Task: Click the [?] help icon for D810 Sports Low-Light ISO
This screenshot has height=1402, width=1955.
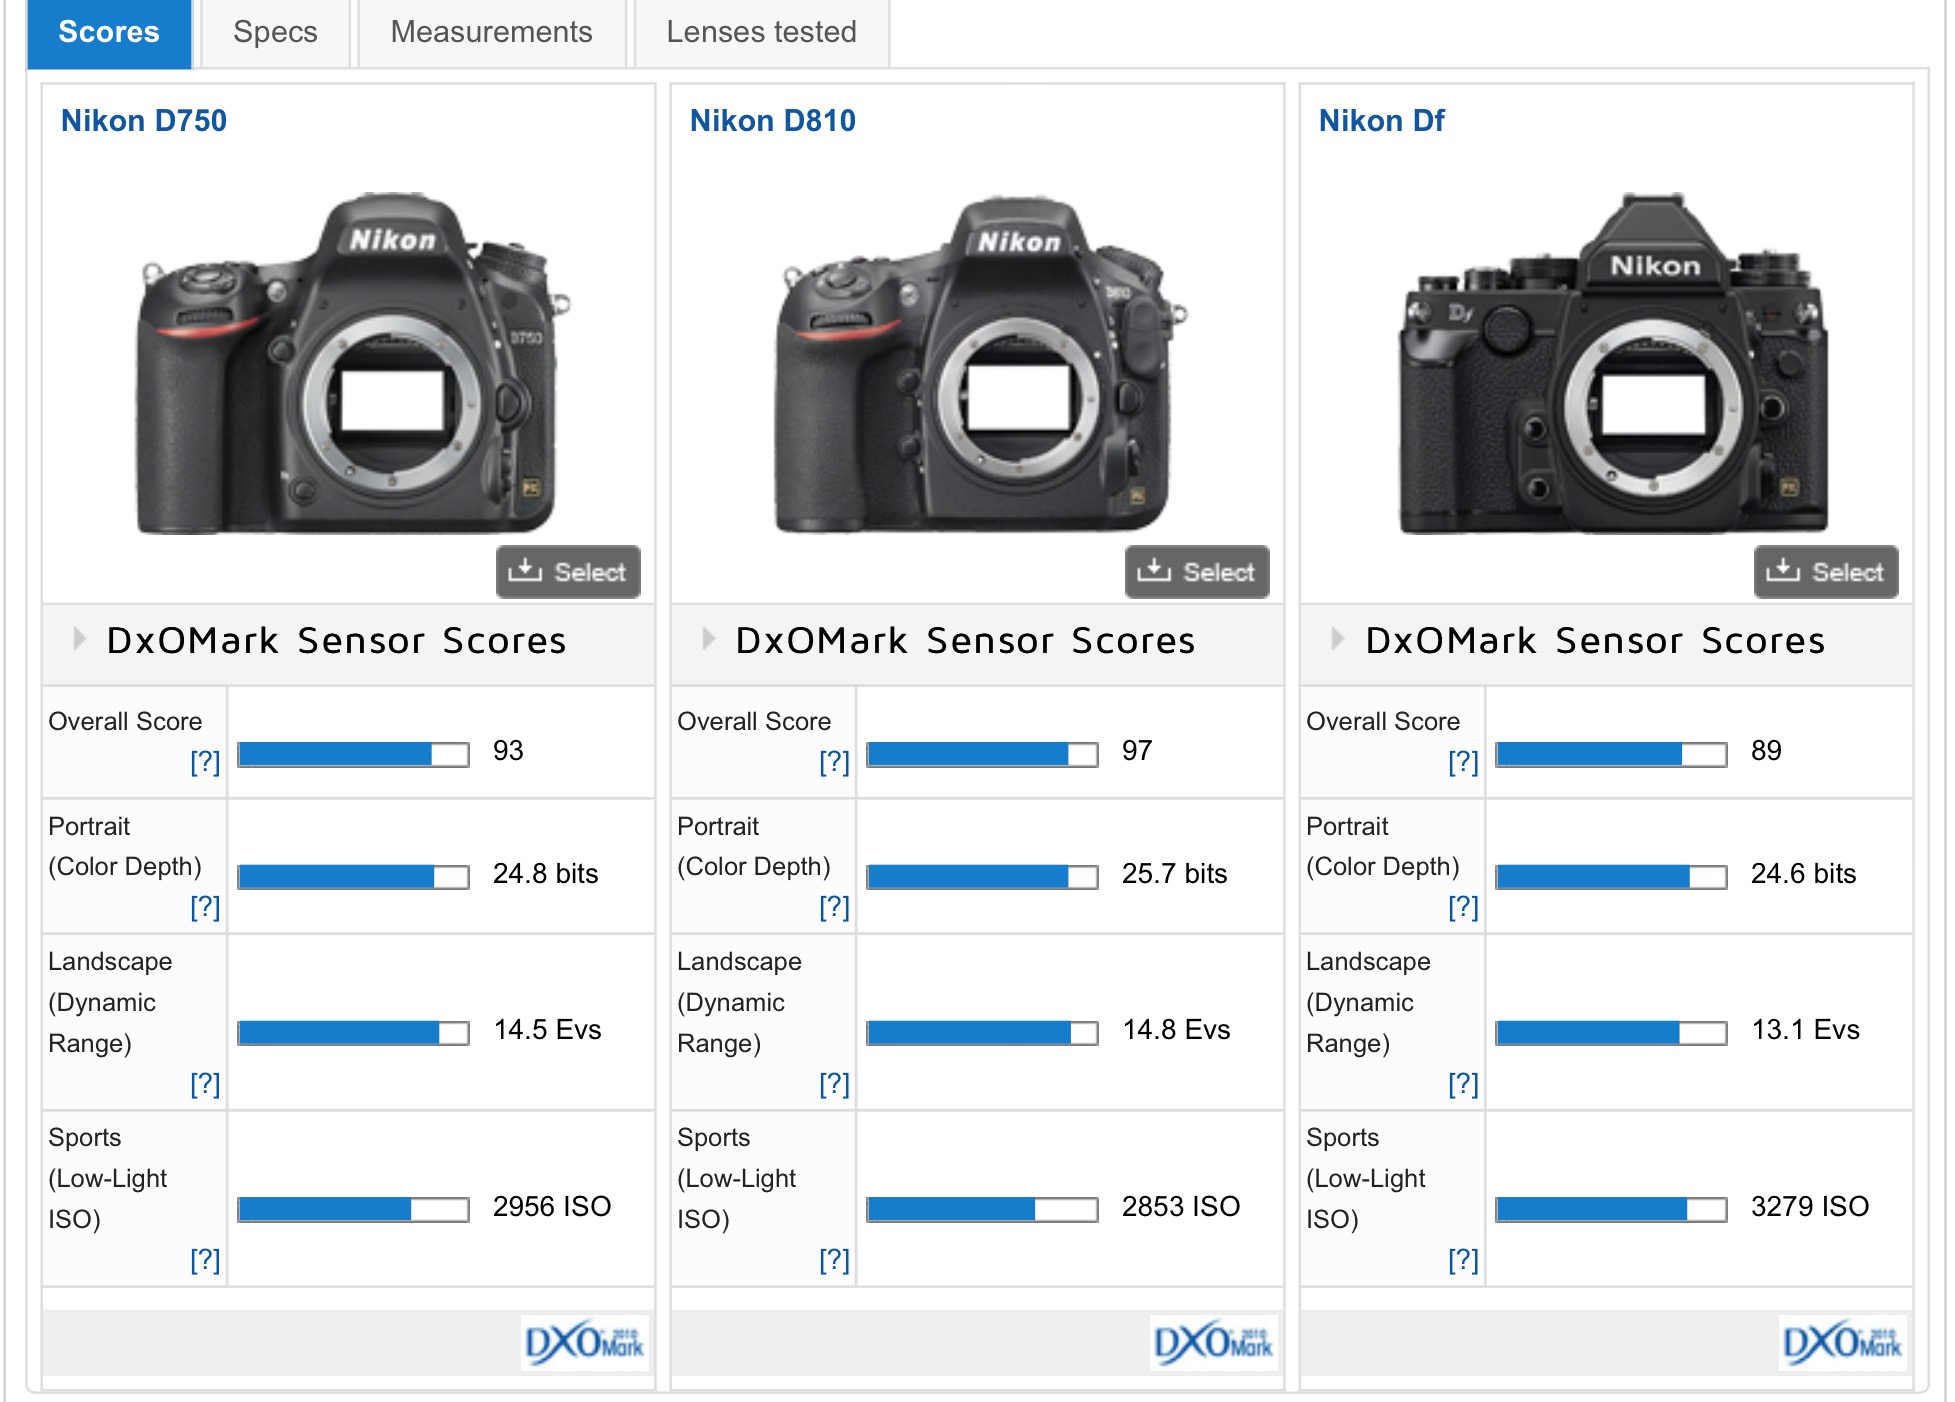Action: point(834,1260)
